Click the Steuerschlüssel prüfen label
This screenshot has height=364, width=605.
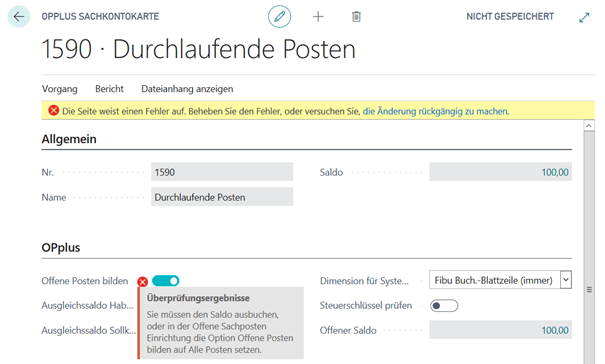[x=365, y=306]
